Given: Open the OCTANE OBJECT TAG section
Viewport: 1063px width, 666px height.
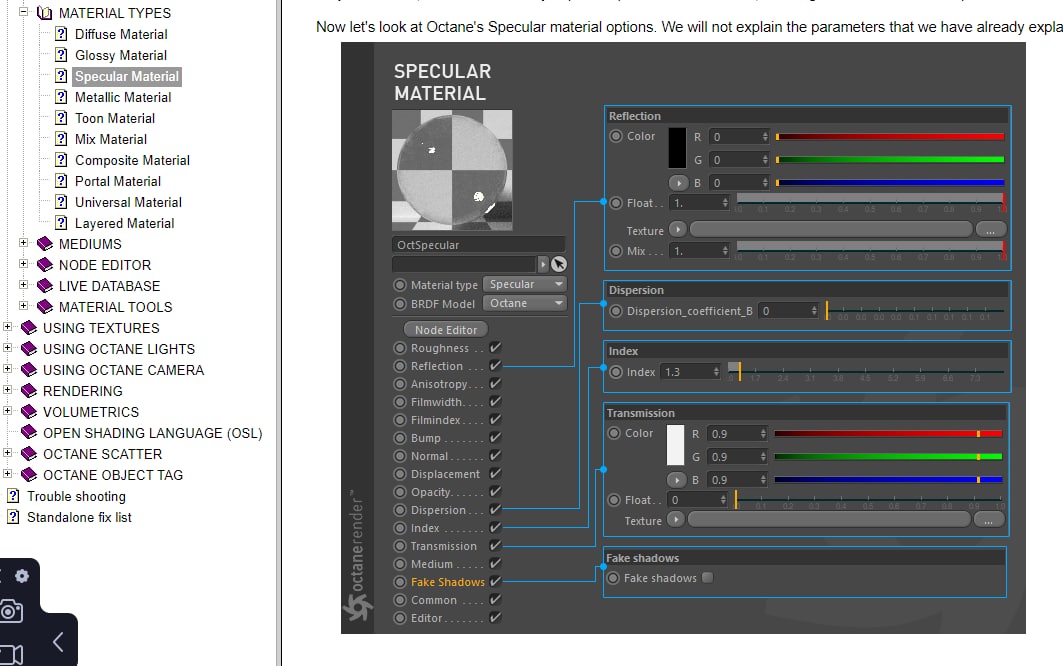Looking at the screenshot, I should [x=113, y=475].
